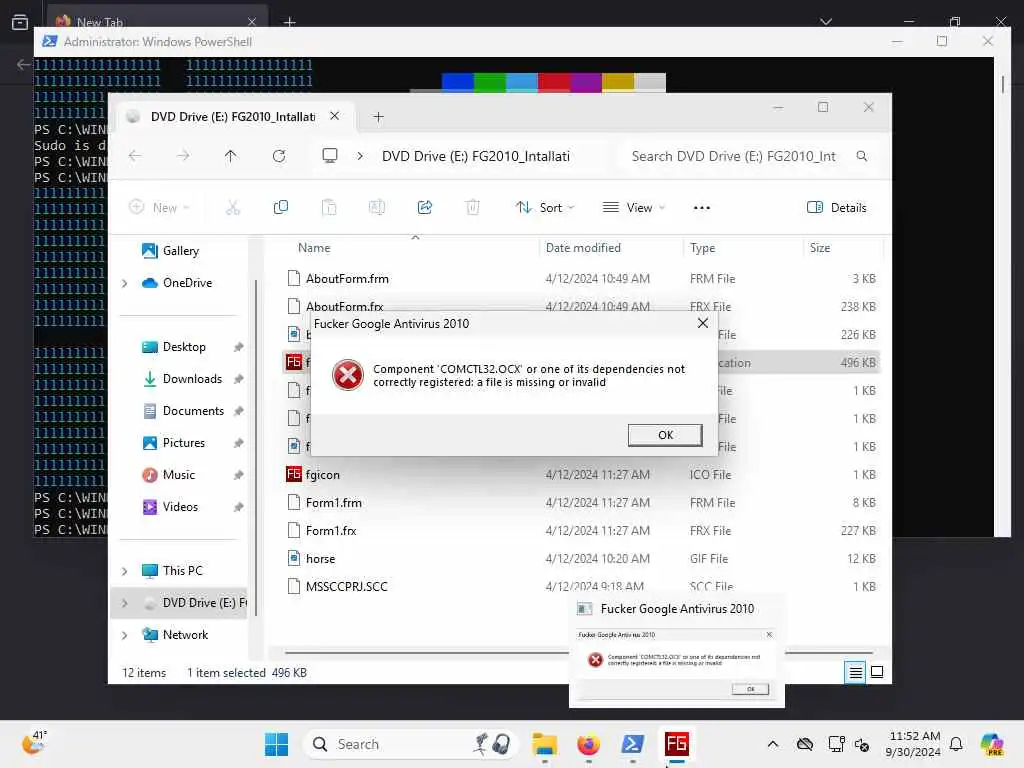Open the View dropdown
Viewport: 1024px width, 768px height.
[x=633, y=208]
